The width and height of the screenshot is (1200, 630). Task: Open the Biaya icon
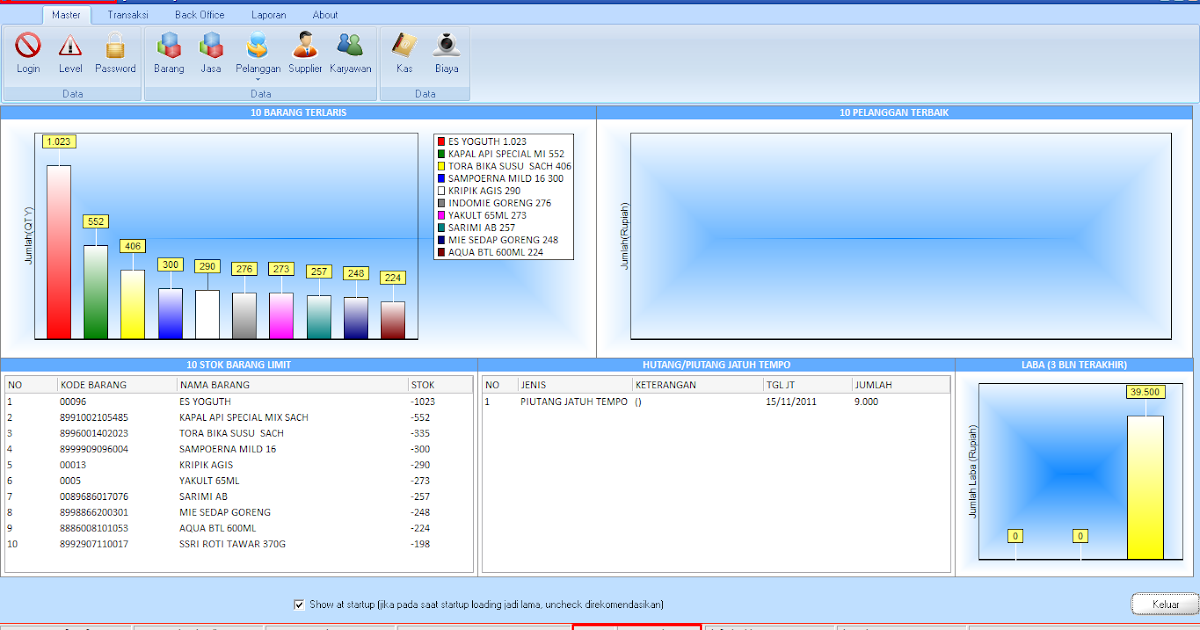click(446, 53)
